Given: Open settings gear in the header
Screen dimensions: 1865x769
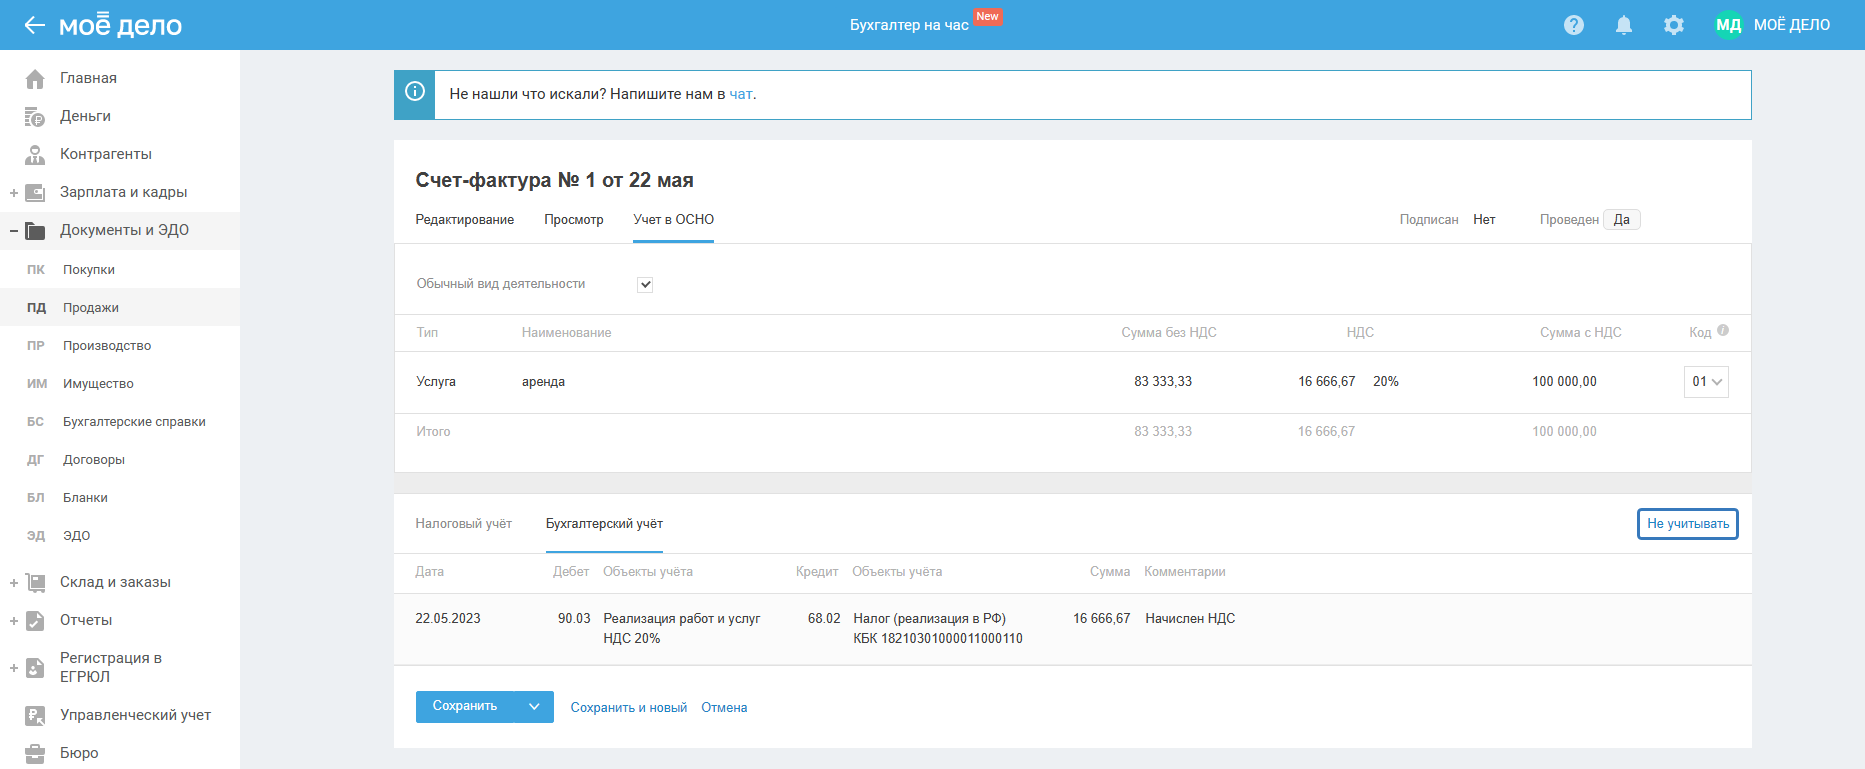Looking at the screenshot, I should [1674, 25].
